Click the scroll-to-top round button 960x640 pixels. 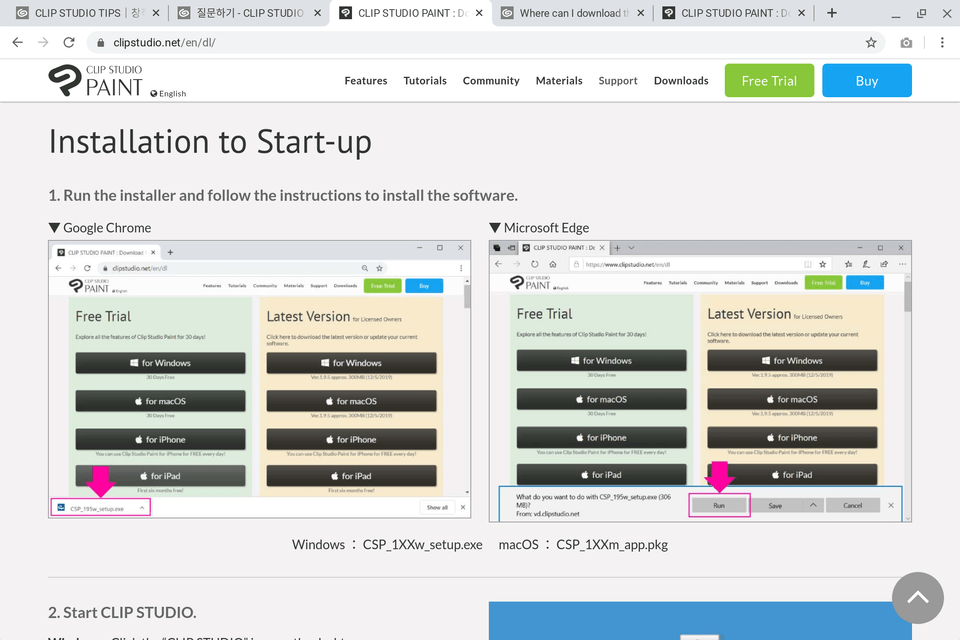click(917, 598)
